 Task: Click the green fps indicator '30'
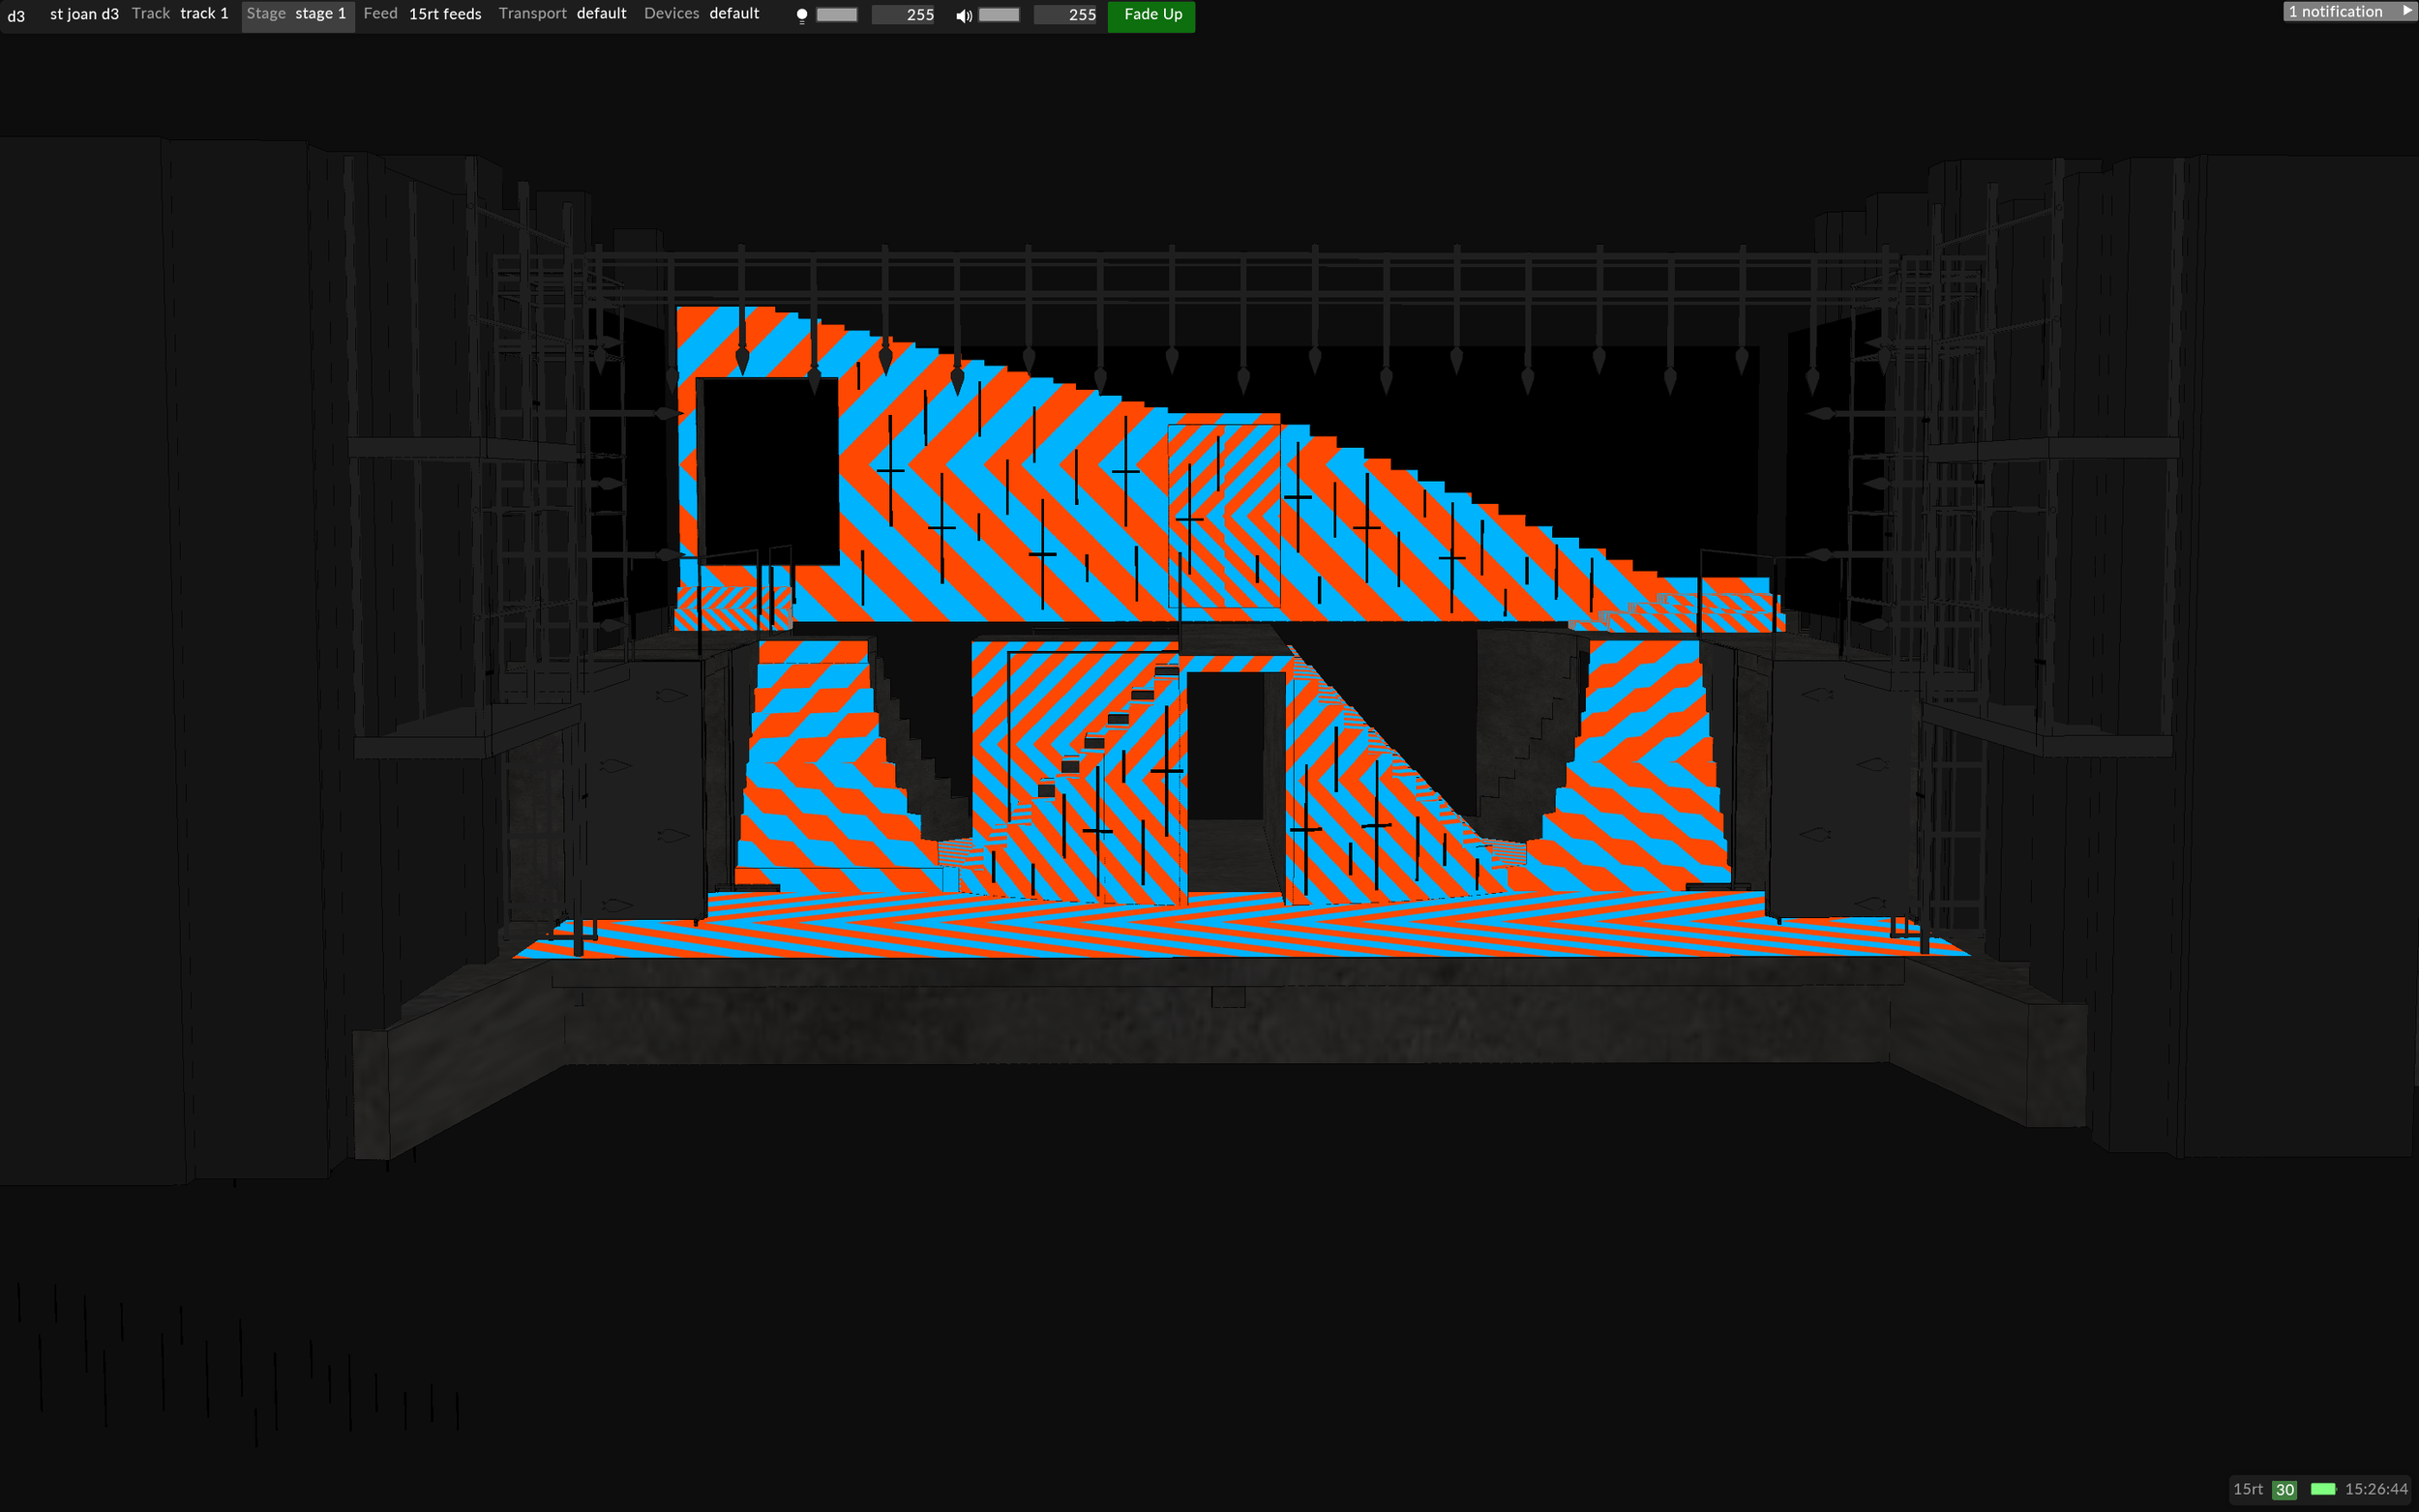coord(2285,1490)
